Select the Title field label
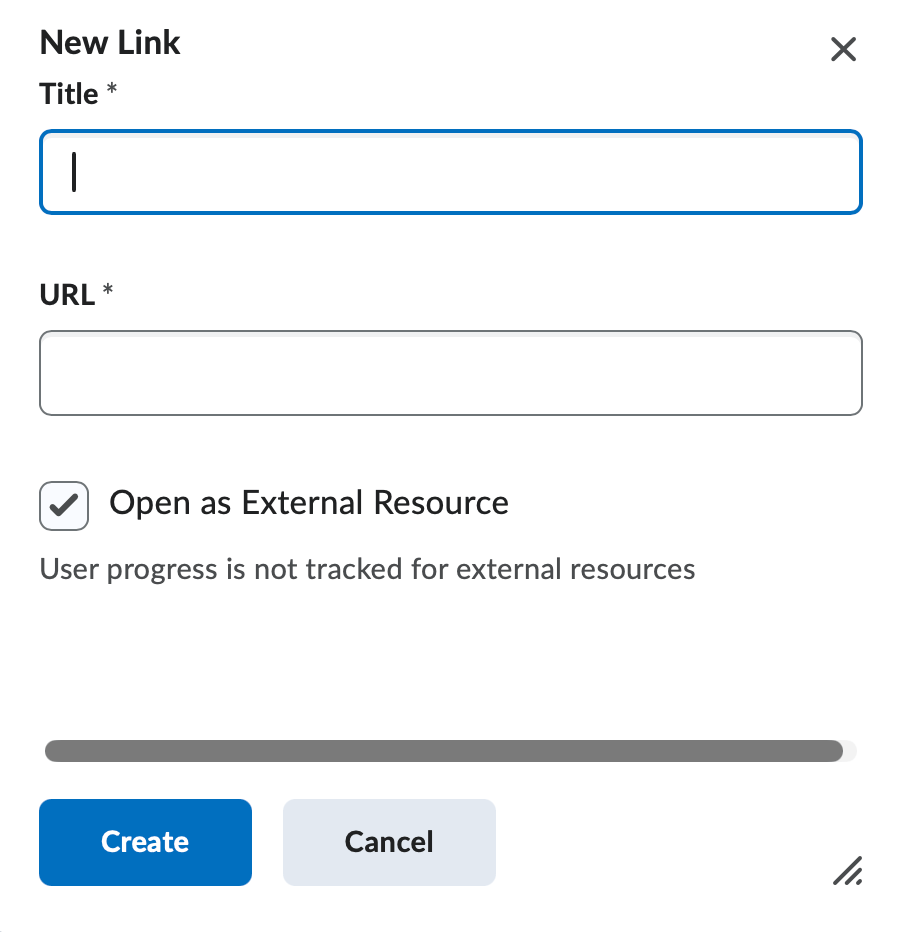Image resolution: width=898 pixels, height=932 pixels. click(x=66, y=93)
